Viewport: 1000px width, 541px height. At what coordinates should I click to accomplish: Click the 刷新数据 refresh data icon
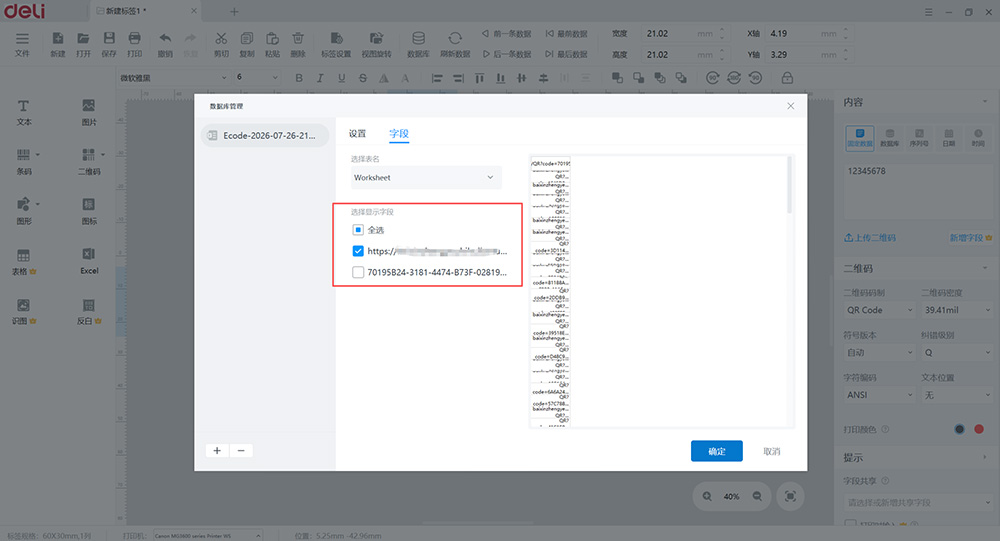[x=455, y=45]
